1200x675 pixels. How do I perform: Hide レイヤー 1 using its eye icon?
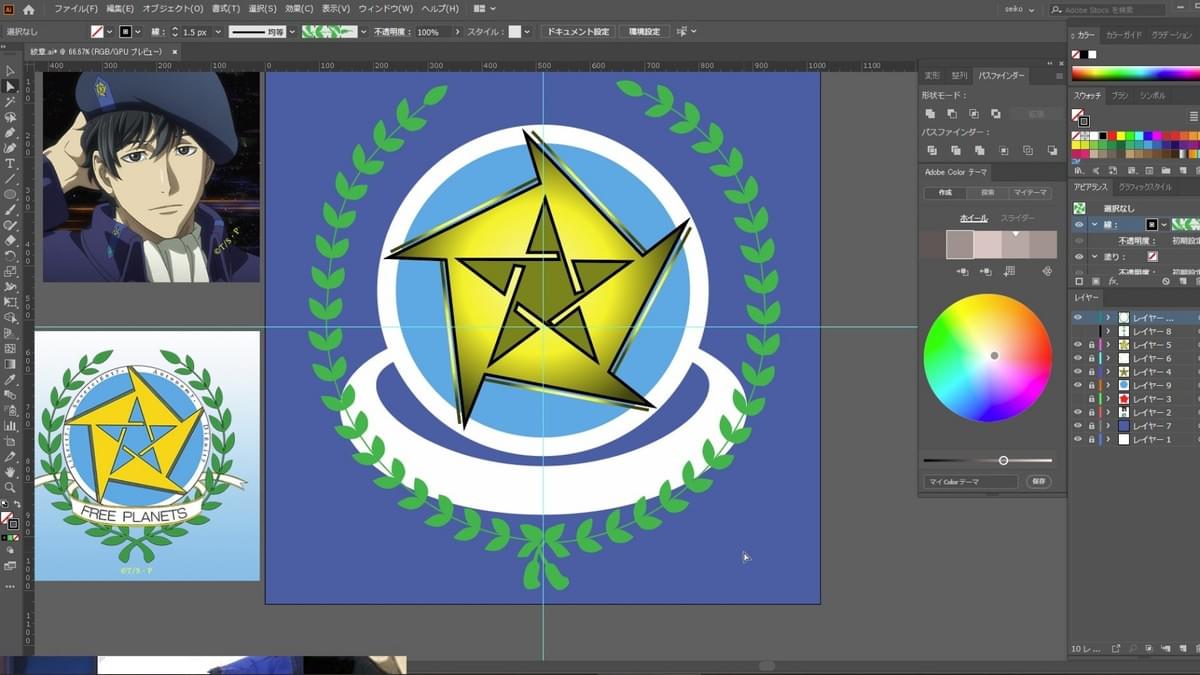click(x=1078, y=439)
